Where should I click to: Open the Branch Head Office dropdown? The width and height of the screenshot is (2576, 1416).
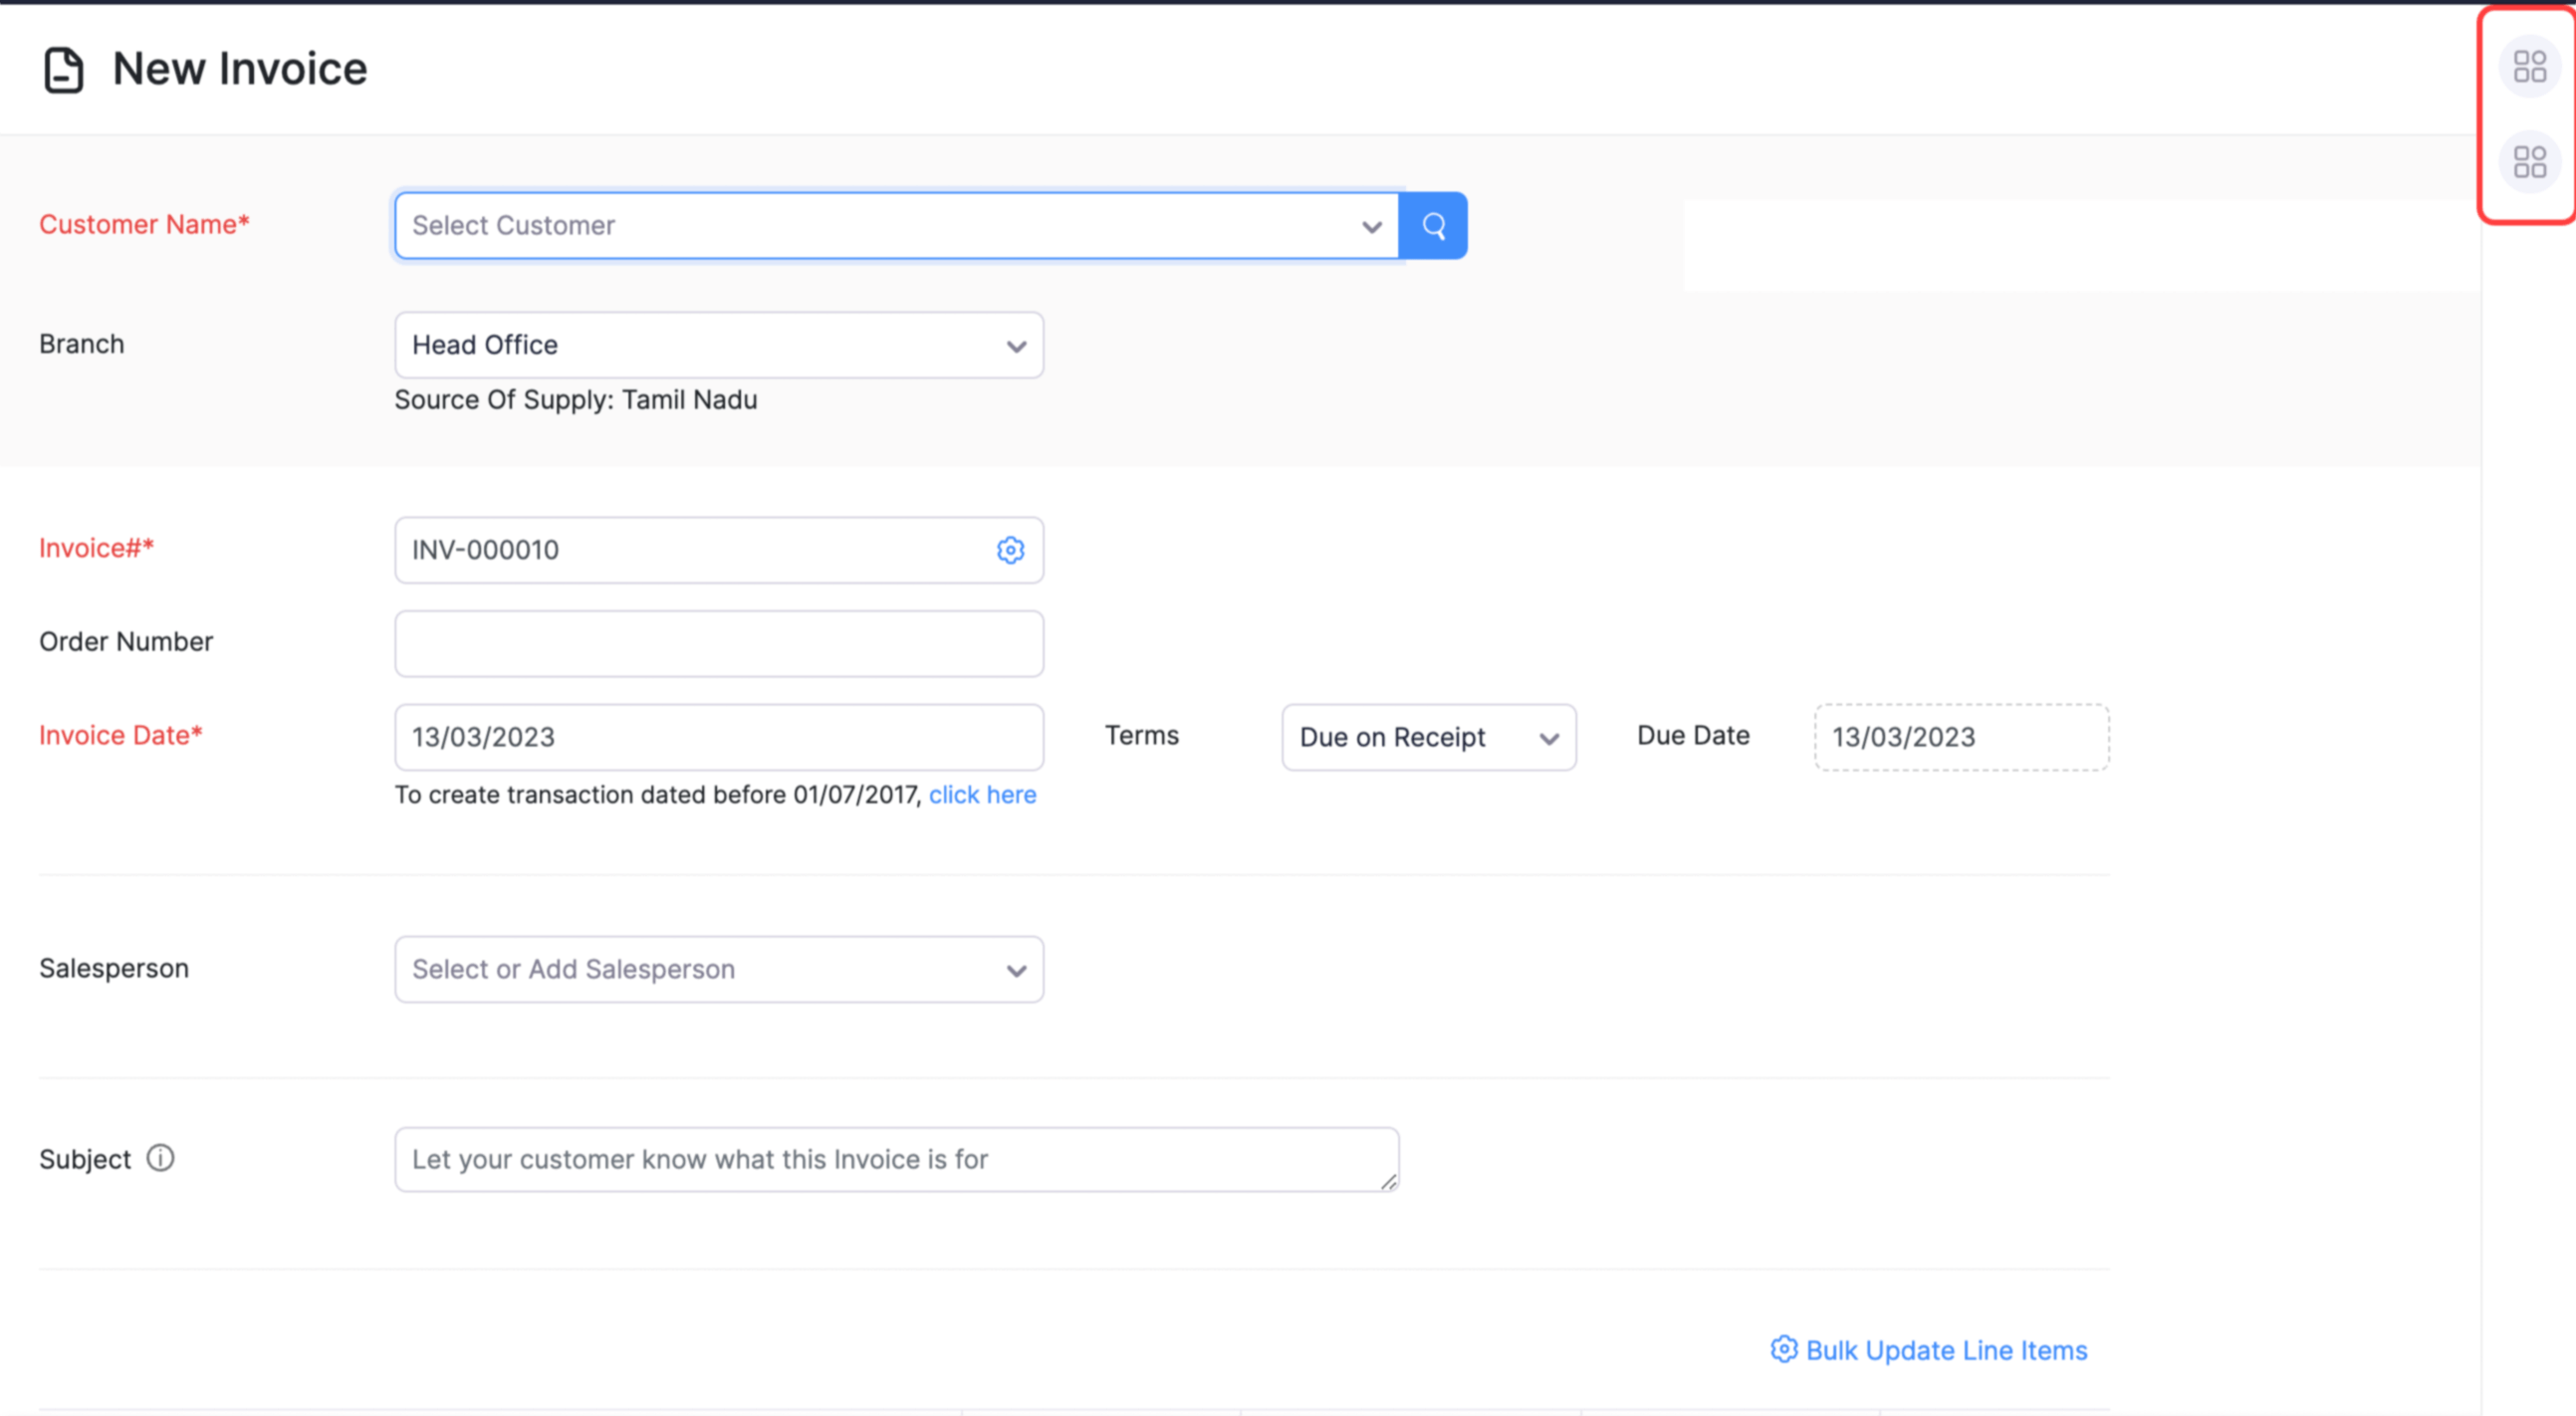pos(718,345)
